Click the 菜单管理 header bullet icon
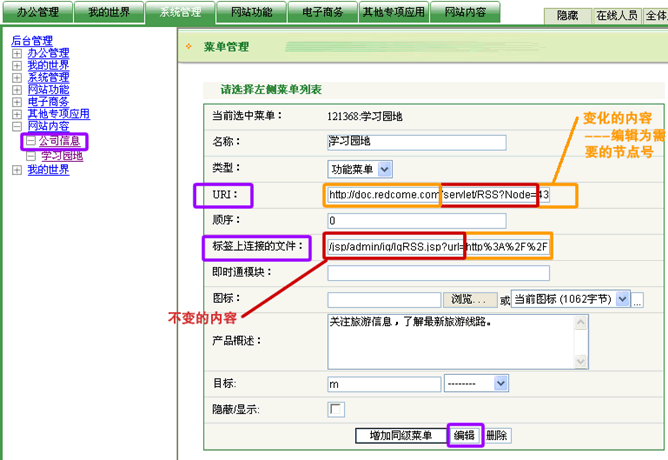 click(188, 47)
